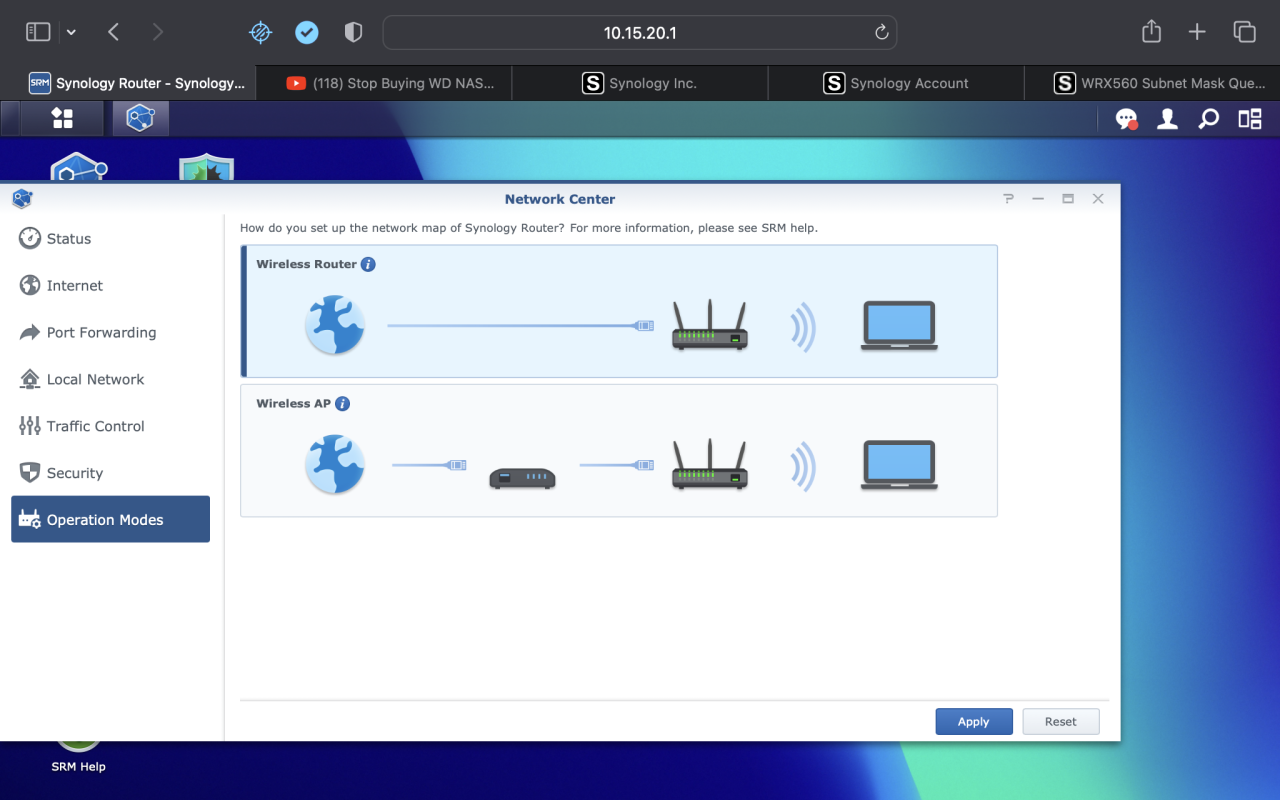Click the info icon beside Wireless AP
This screenshot has height=800, width=1280.
(342, 403)
